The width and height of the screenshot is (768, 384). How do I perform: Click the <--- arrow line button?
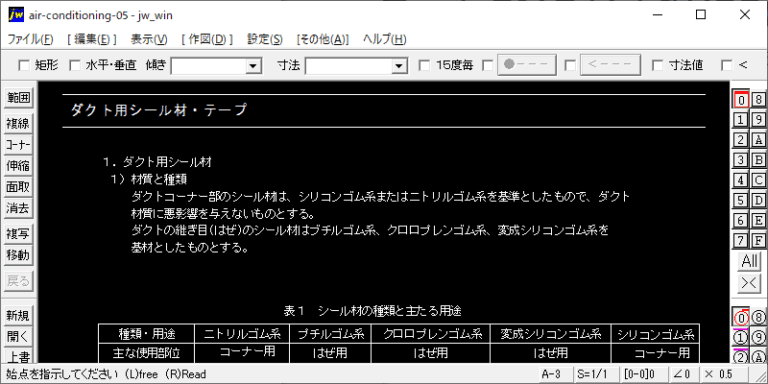tap(610, 65)
